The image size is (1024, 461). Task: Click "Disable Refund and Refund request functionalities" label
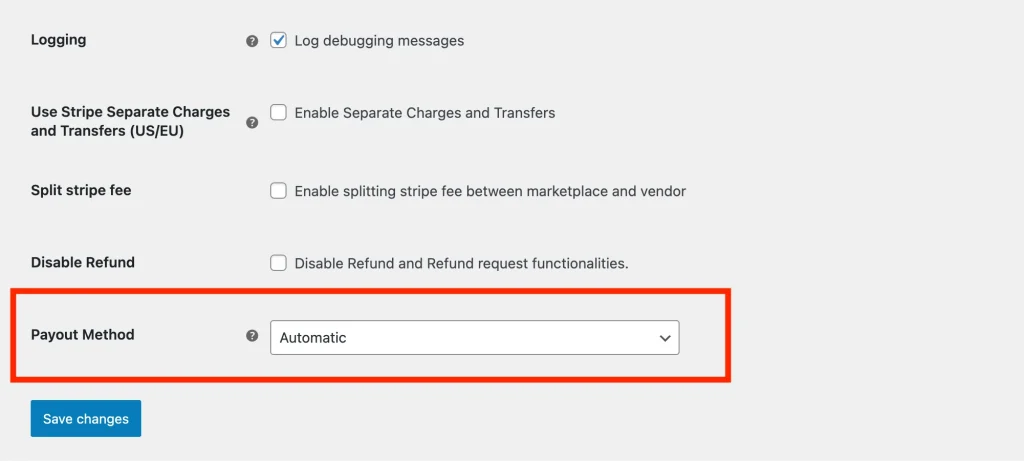point(461,264)
